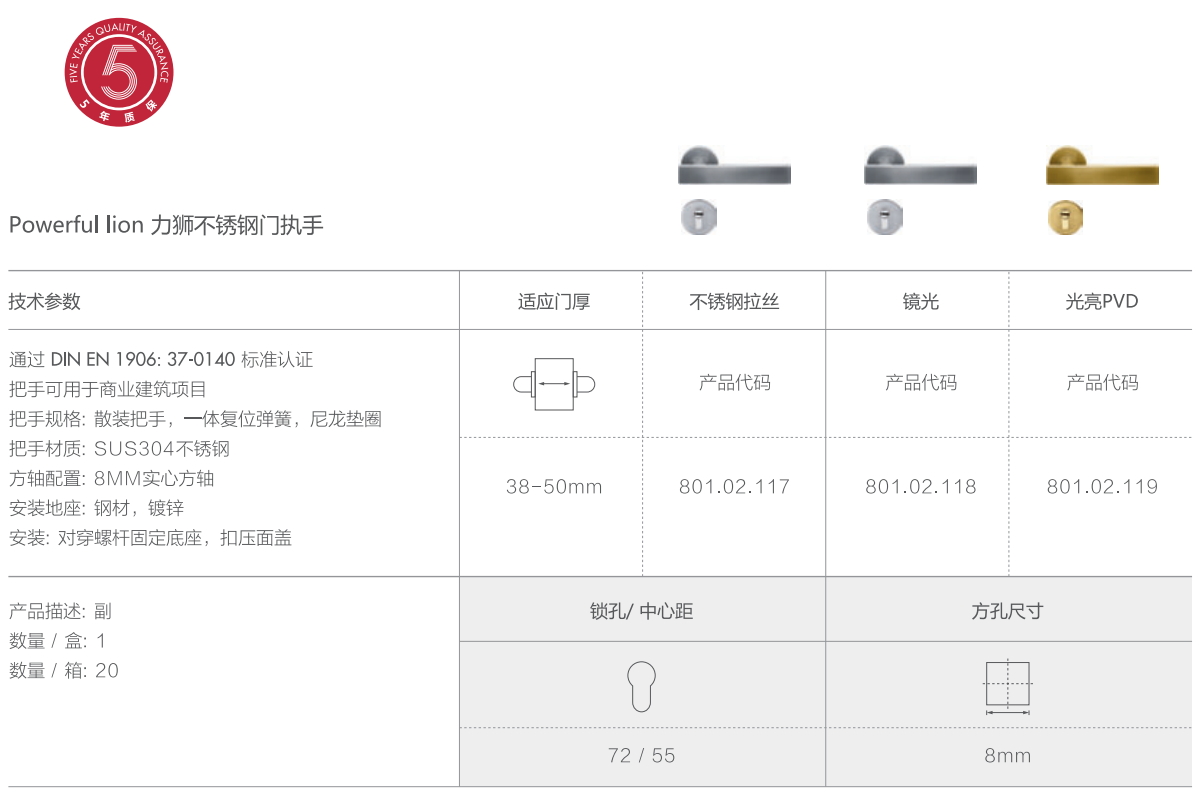Click the brushed steel keyhole escutcheon
This screenshot has height=796, width=1199.
[x=697, y=217]
